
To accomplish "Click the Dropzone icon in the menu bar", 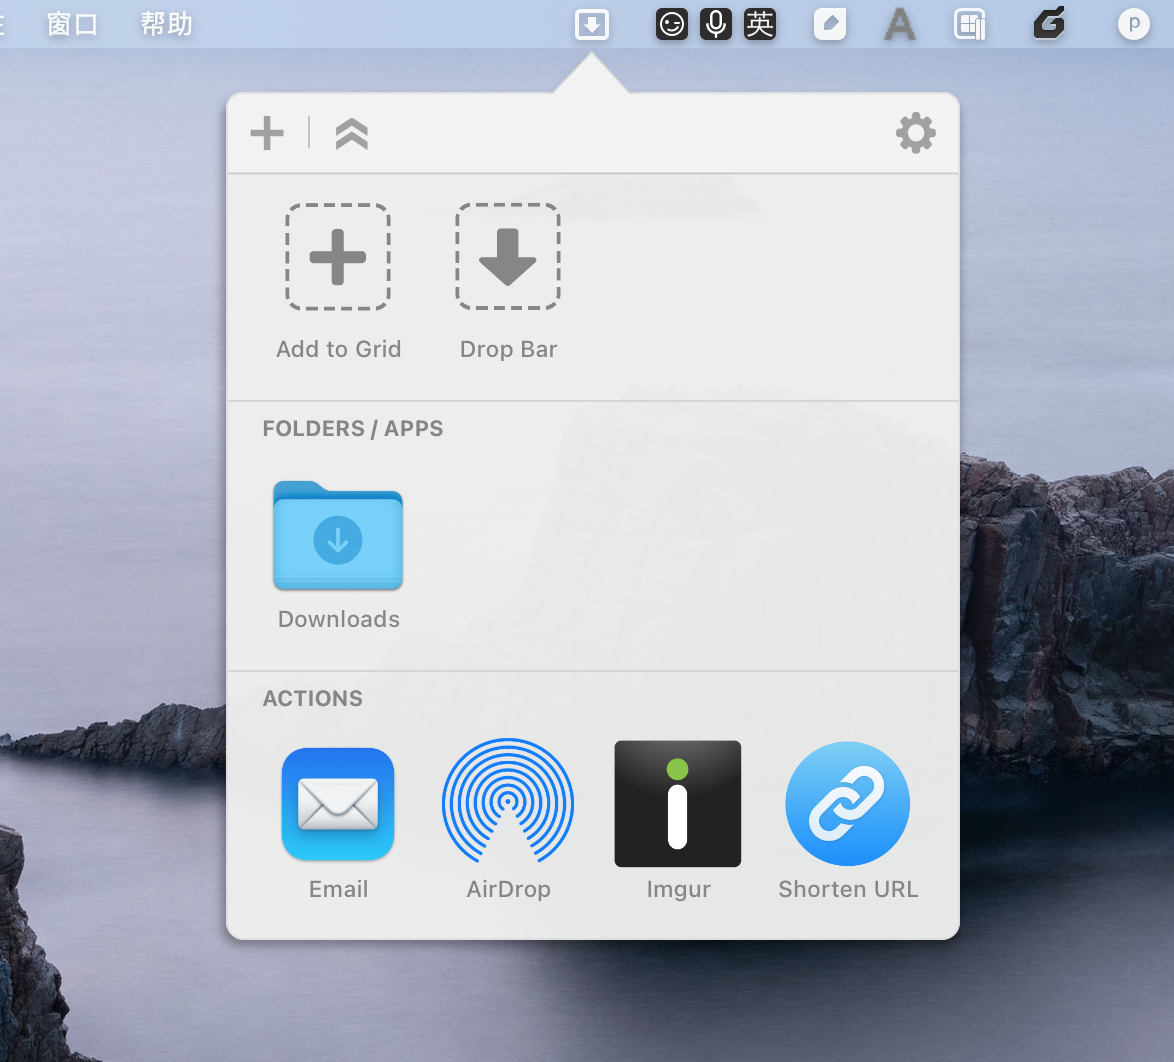I will pyautogui.click(x=592, y=24).
